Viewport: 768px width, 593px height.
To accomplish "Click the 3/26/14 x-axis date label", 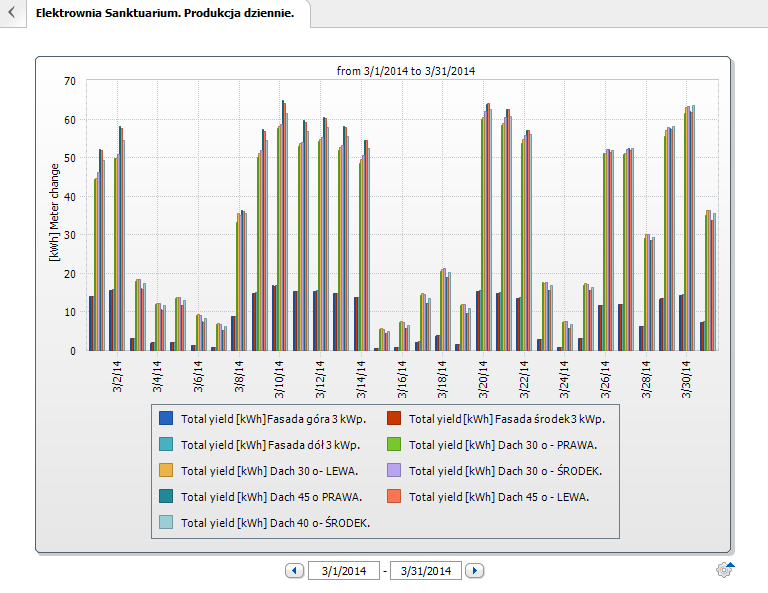I will click(605, 380).
